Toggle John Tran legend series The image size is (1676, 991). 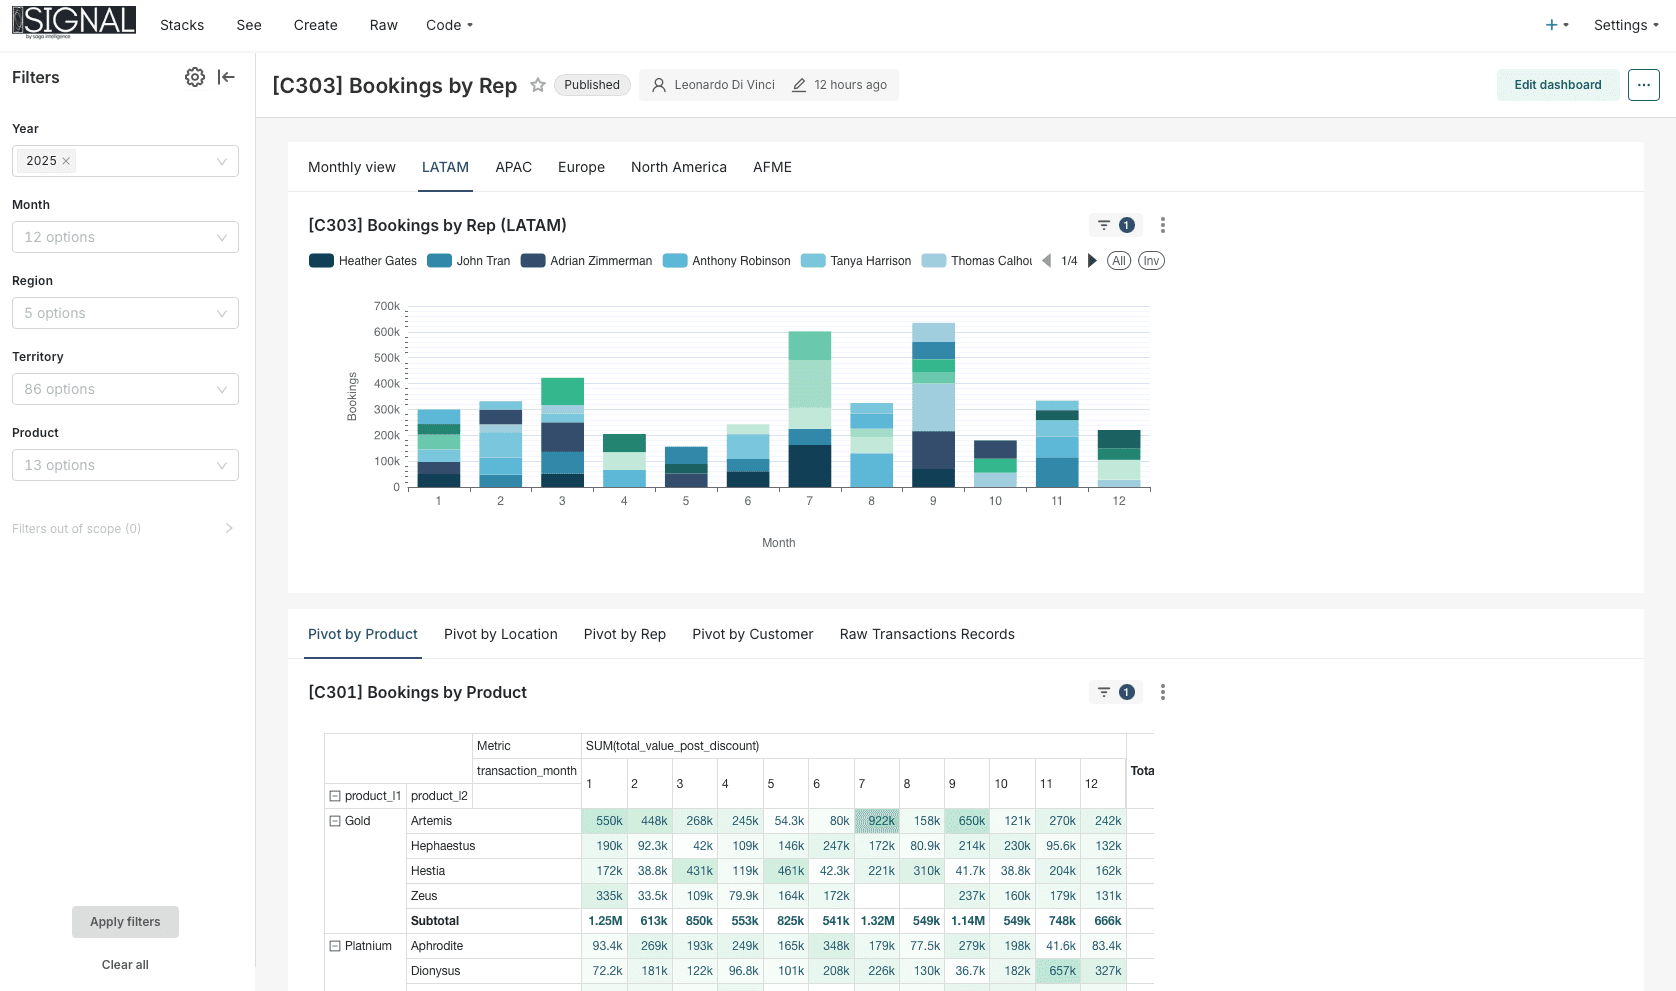[468, 261]
